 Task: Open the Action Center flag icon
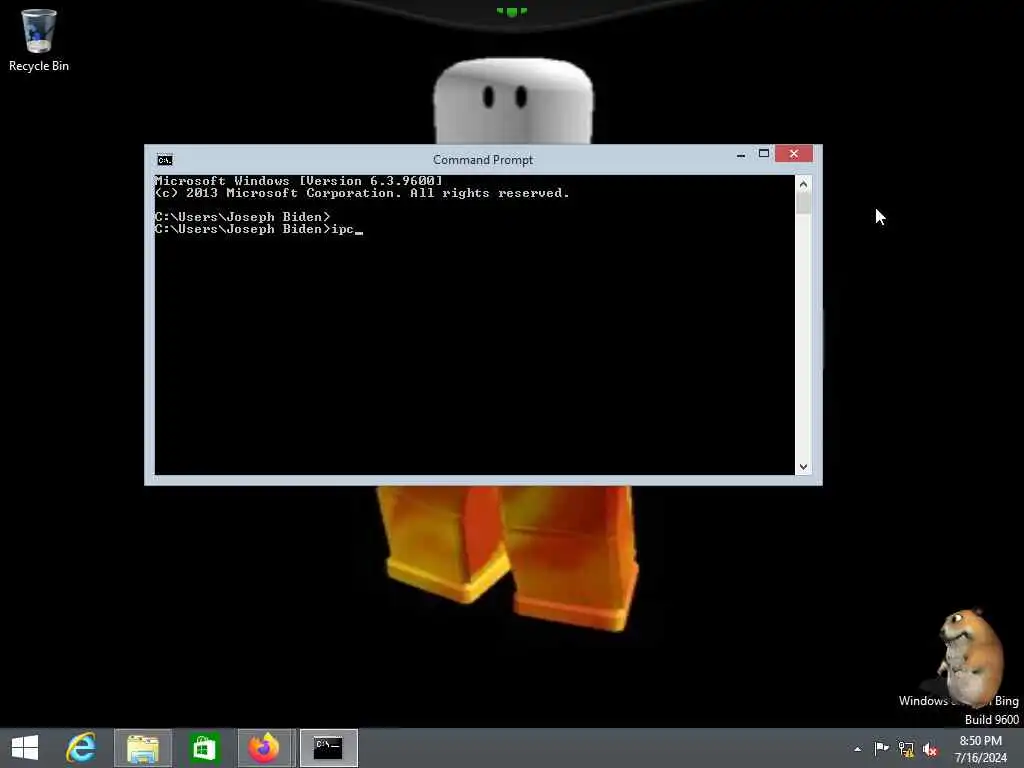(x=881, y=748)
